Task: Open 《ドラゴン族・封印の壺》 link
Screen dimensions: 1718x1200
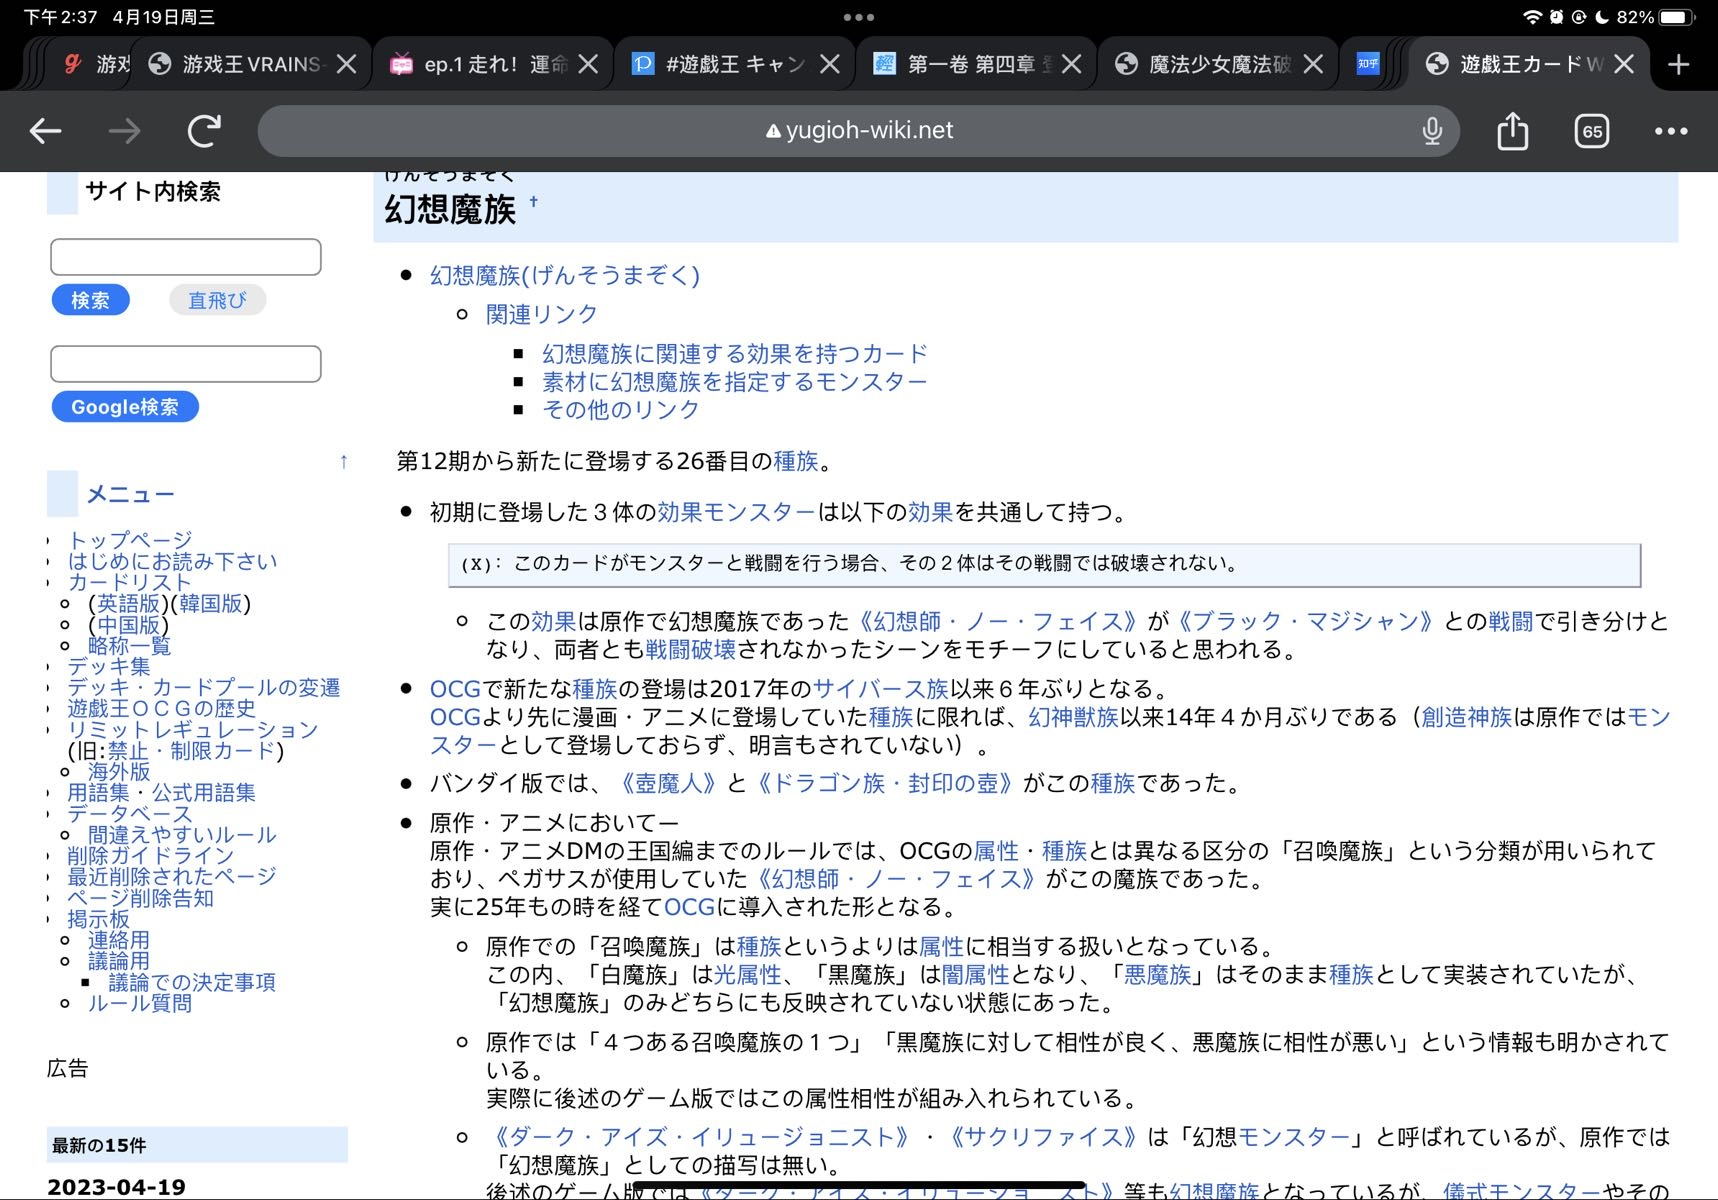Action: pos(885,783)
